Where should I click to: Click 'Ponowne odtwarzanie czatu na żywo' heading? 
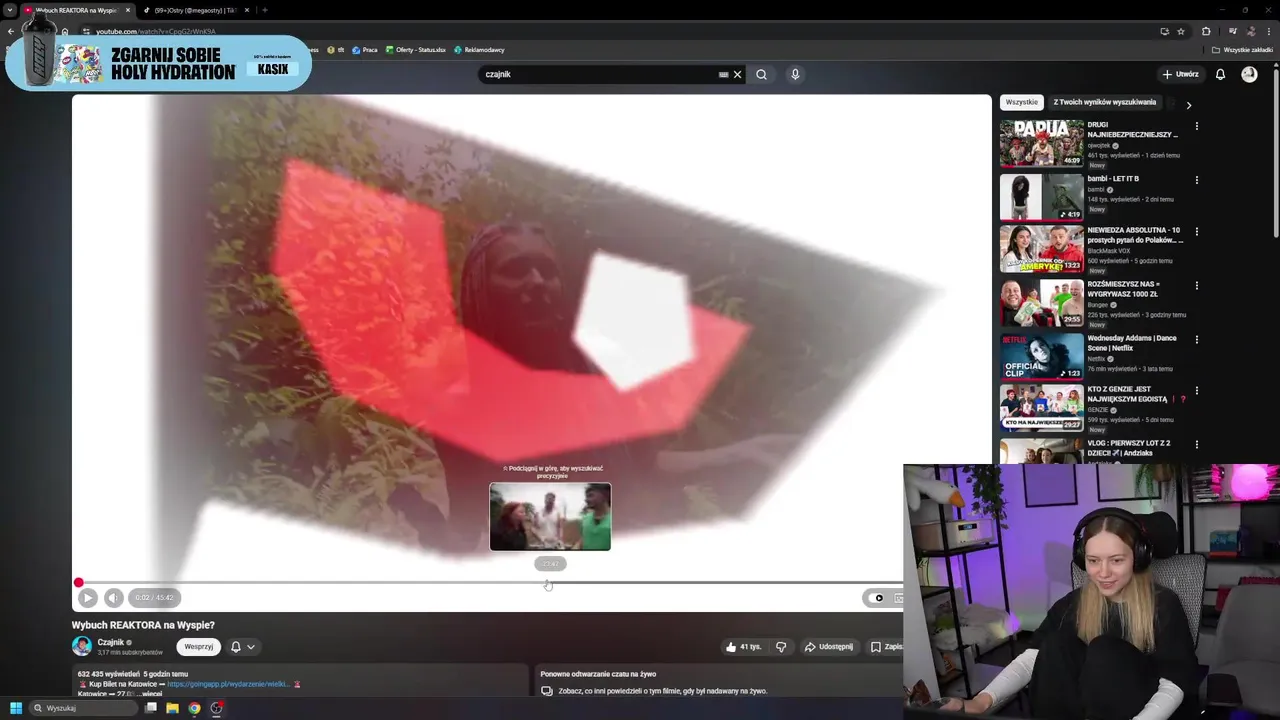tap(598, 674)
